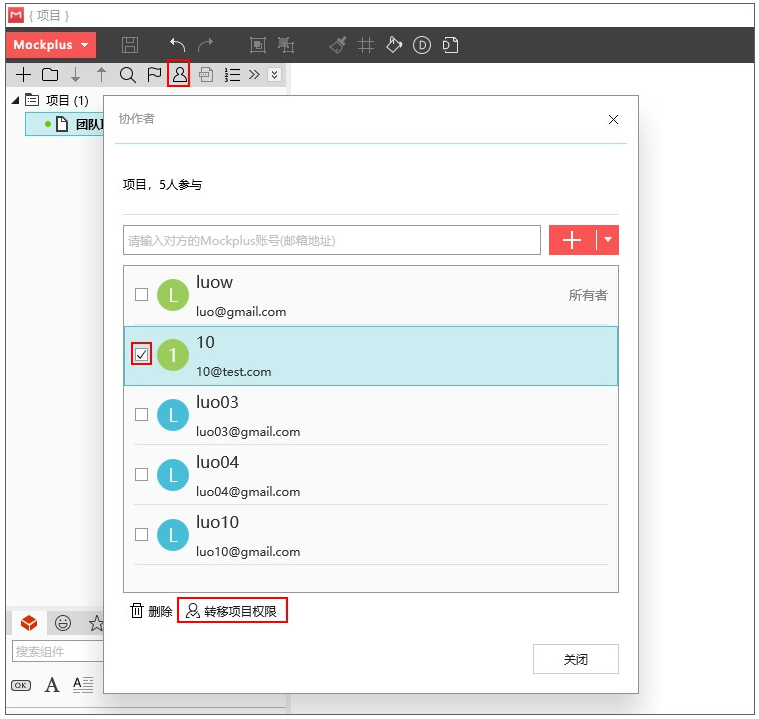The height and width of the screenshot is (719, 759).
Task: Tick the checkbox beside luo03
Action: click(142, 415)
